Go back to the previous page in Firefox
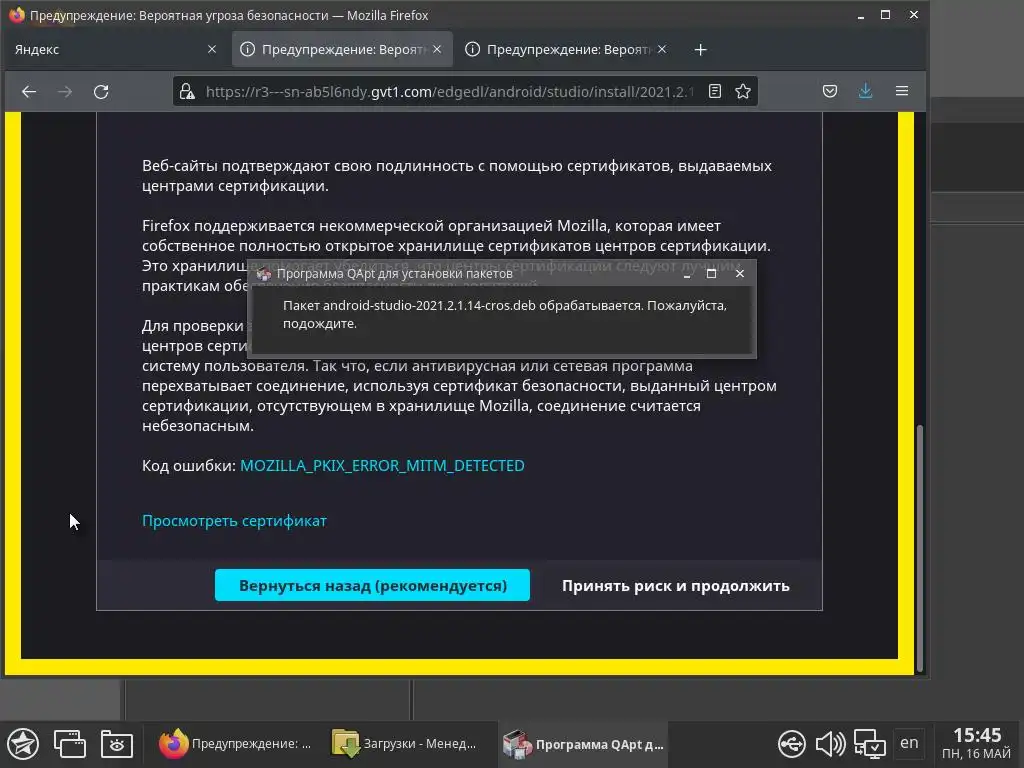This screenshot has height=768, width=1024. 29,91
